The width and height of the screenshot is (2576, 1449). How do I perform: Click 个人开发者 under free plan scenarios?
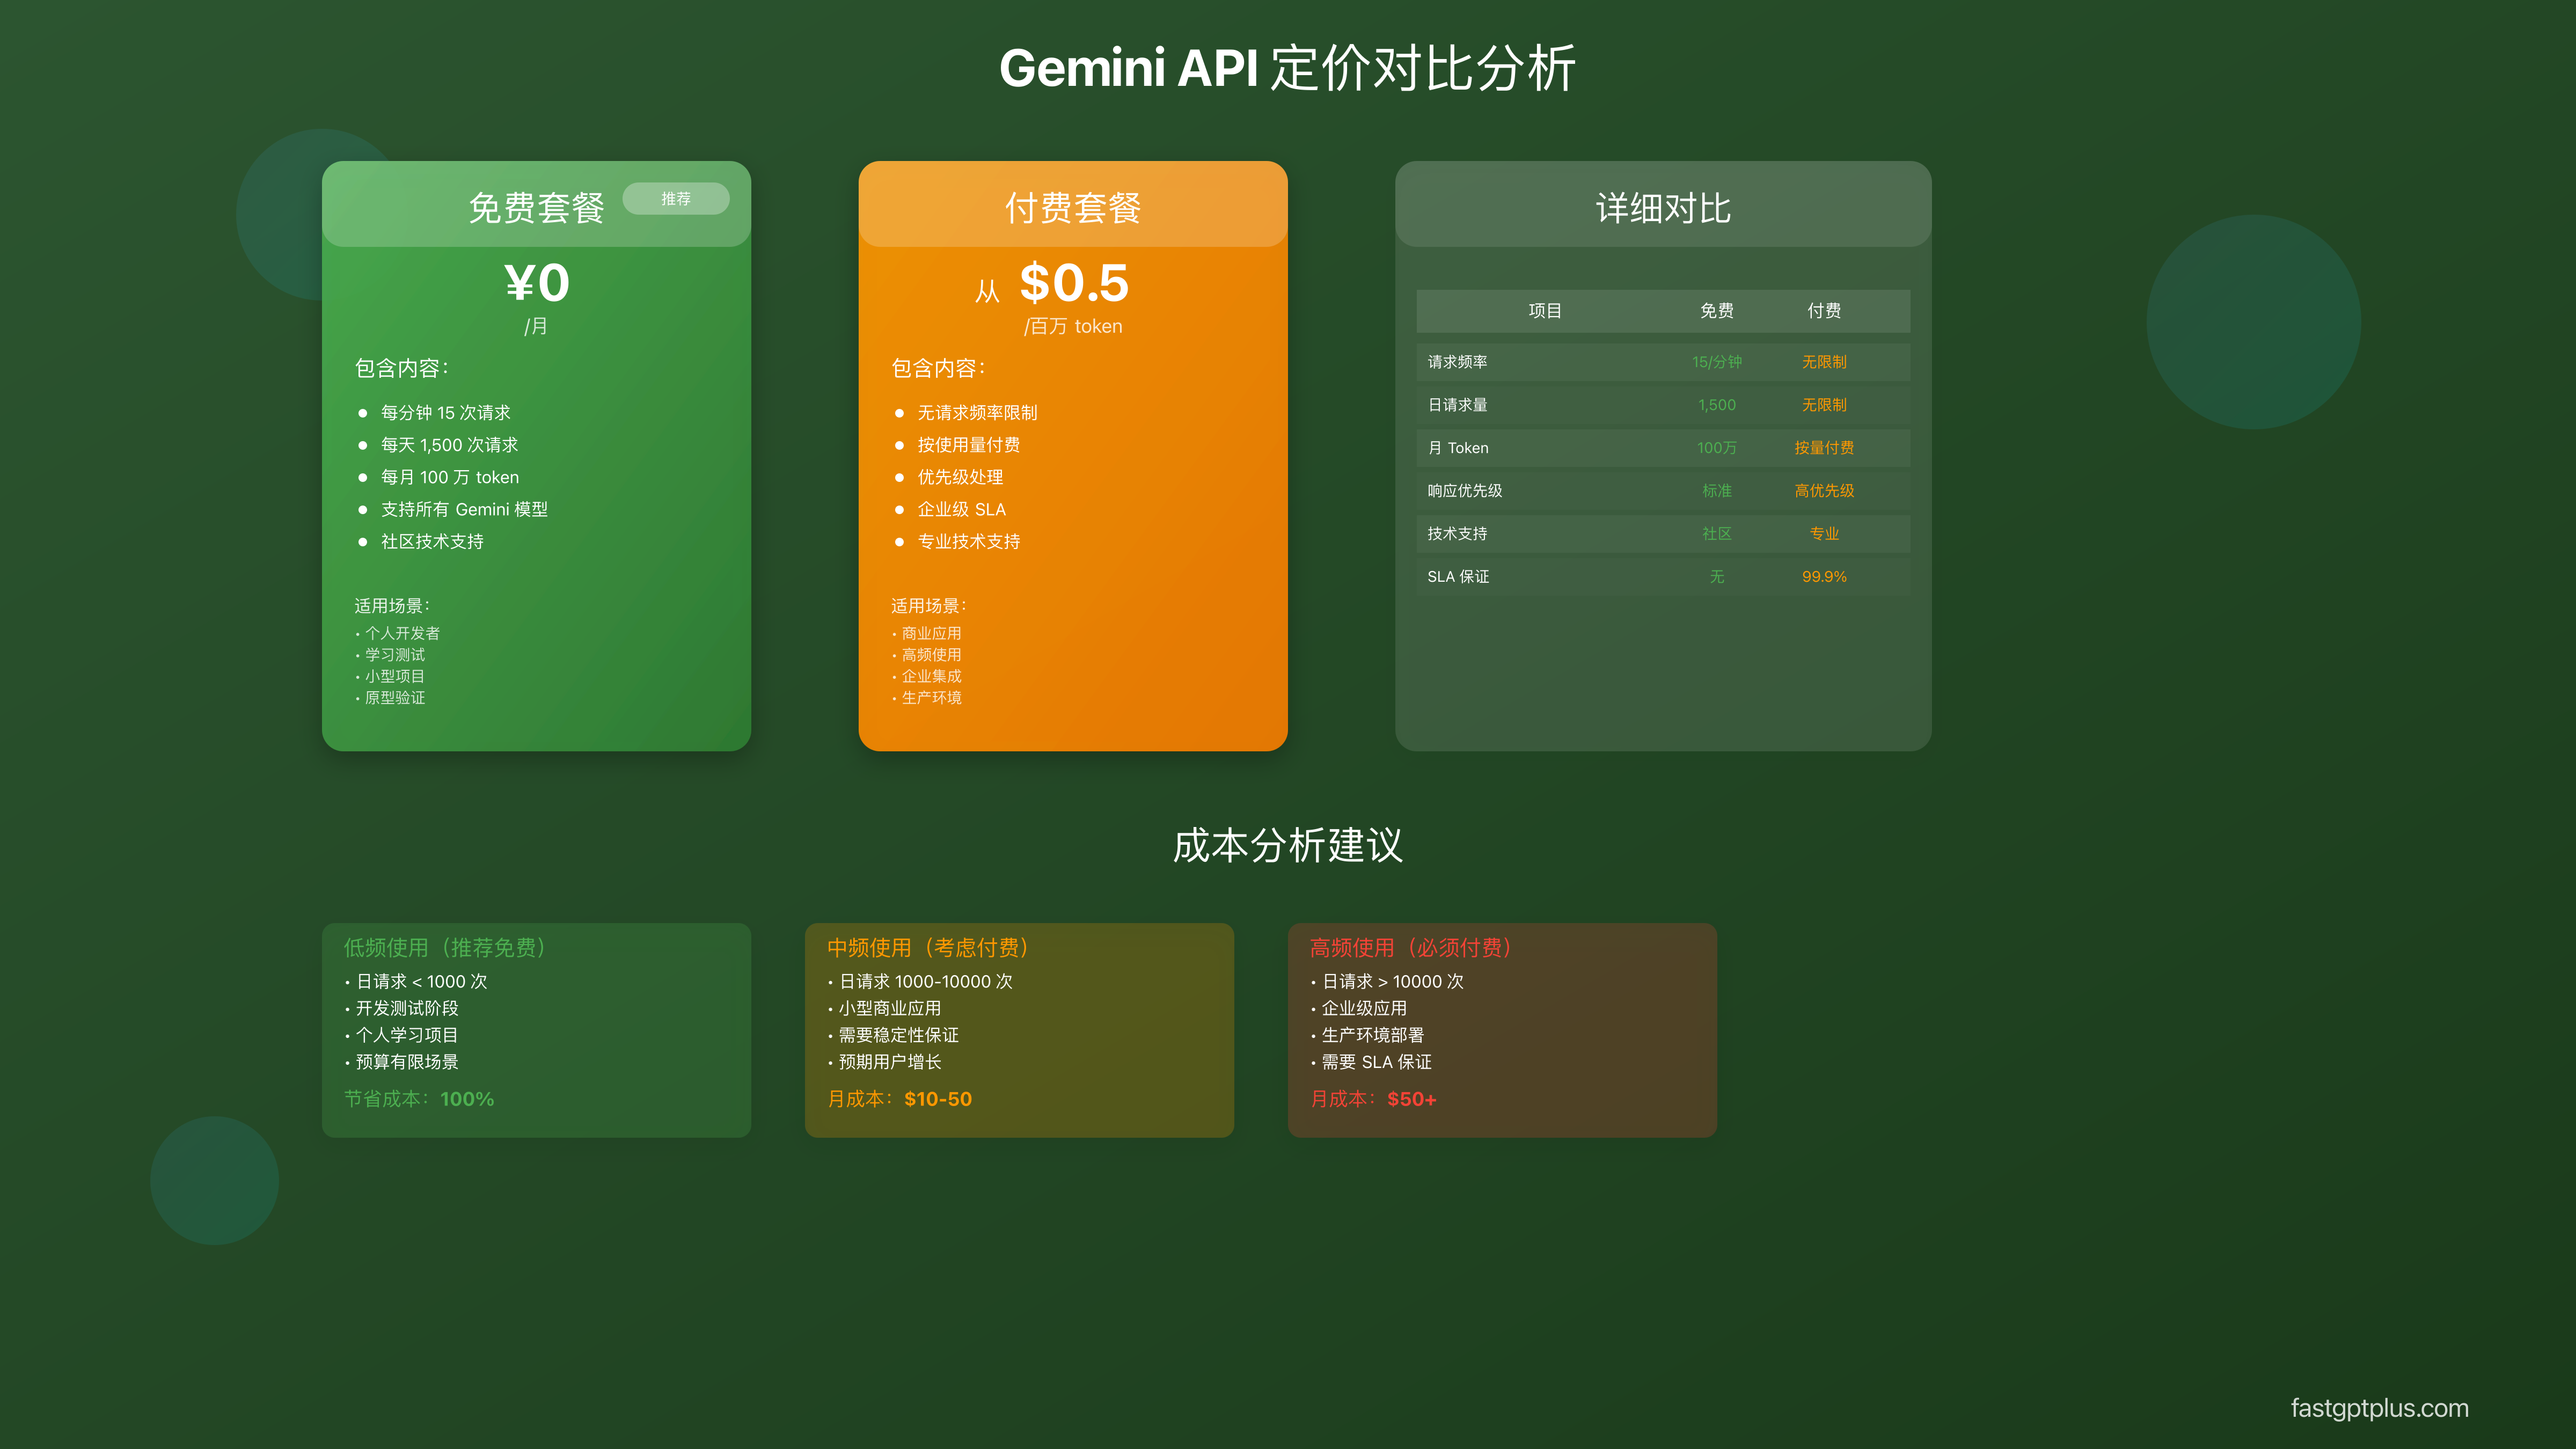pyautogui.click(x=402, y=633)
